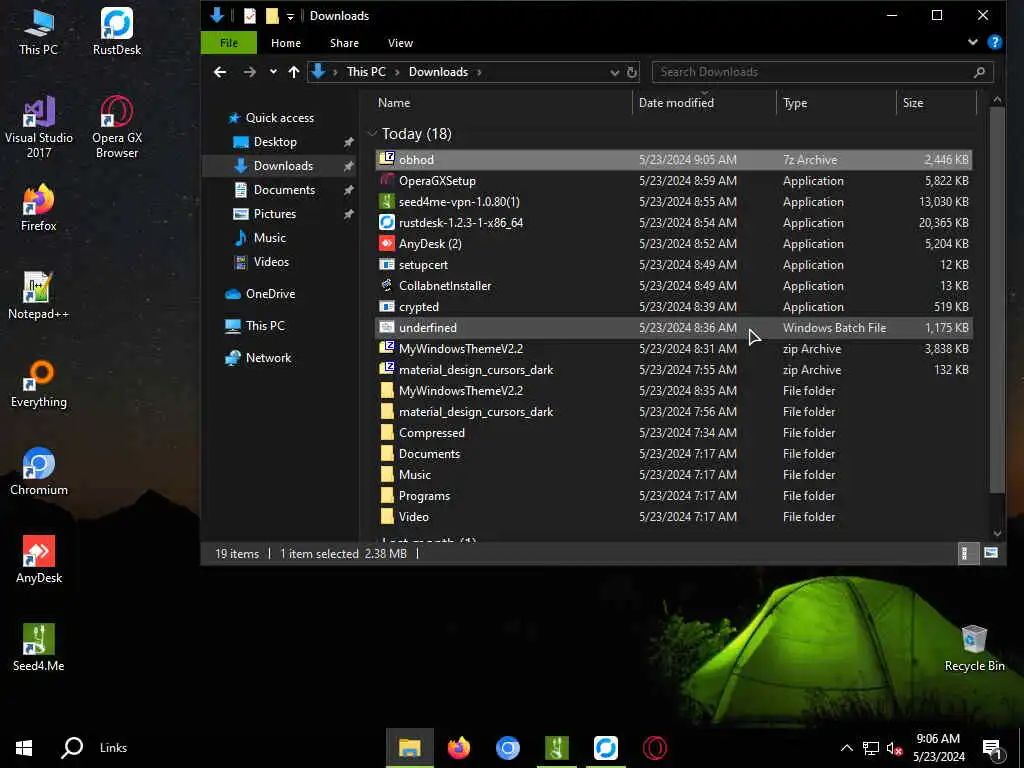Viewport: 1024px width, 768px height.
Task: Open the Firefox desktop shortcut
Action: click(39, 207)
